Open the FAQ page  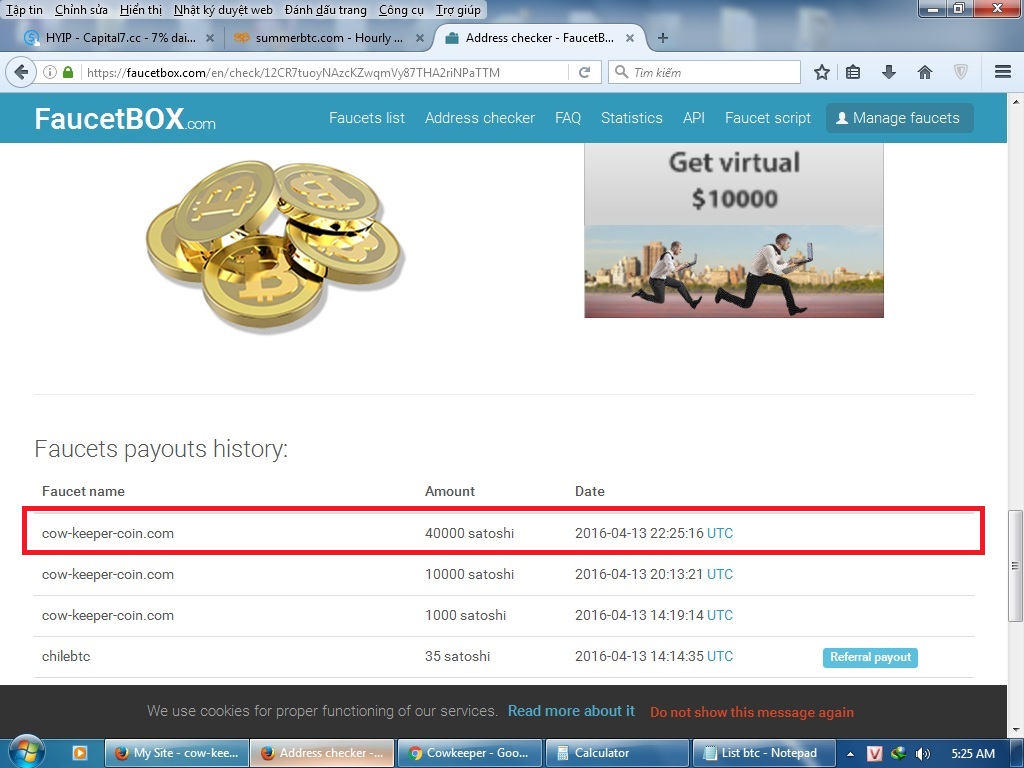568,118
